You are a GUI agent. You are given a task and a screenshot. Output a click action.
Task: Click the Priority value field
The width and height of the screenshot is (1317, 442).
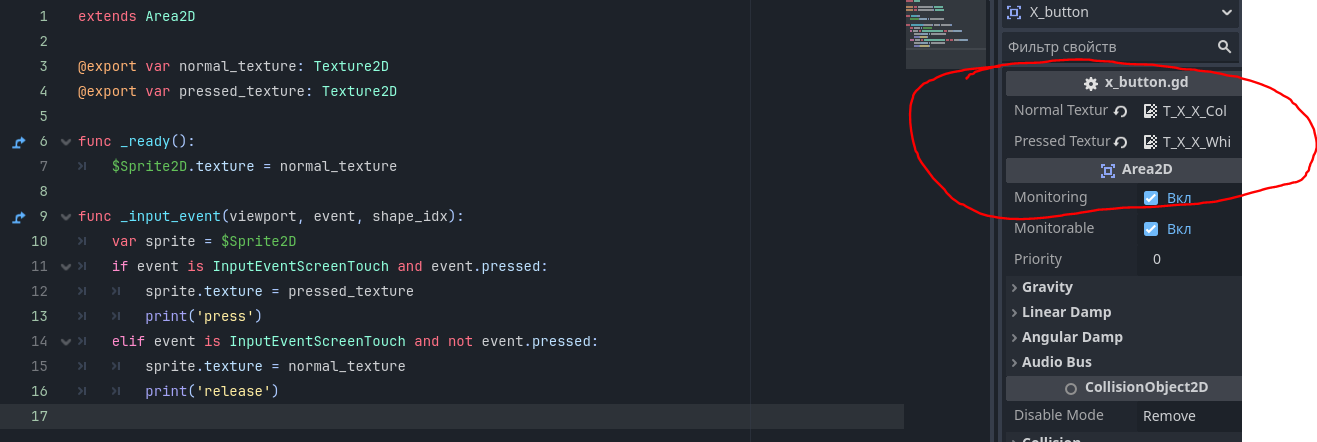click(x=1189, y=259)
